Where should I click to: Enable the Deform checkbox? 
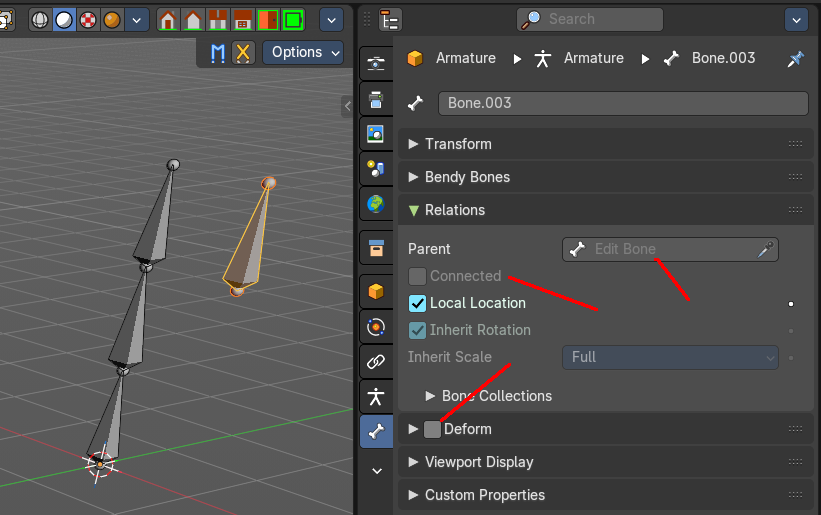tap(432, 429)
